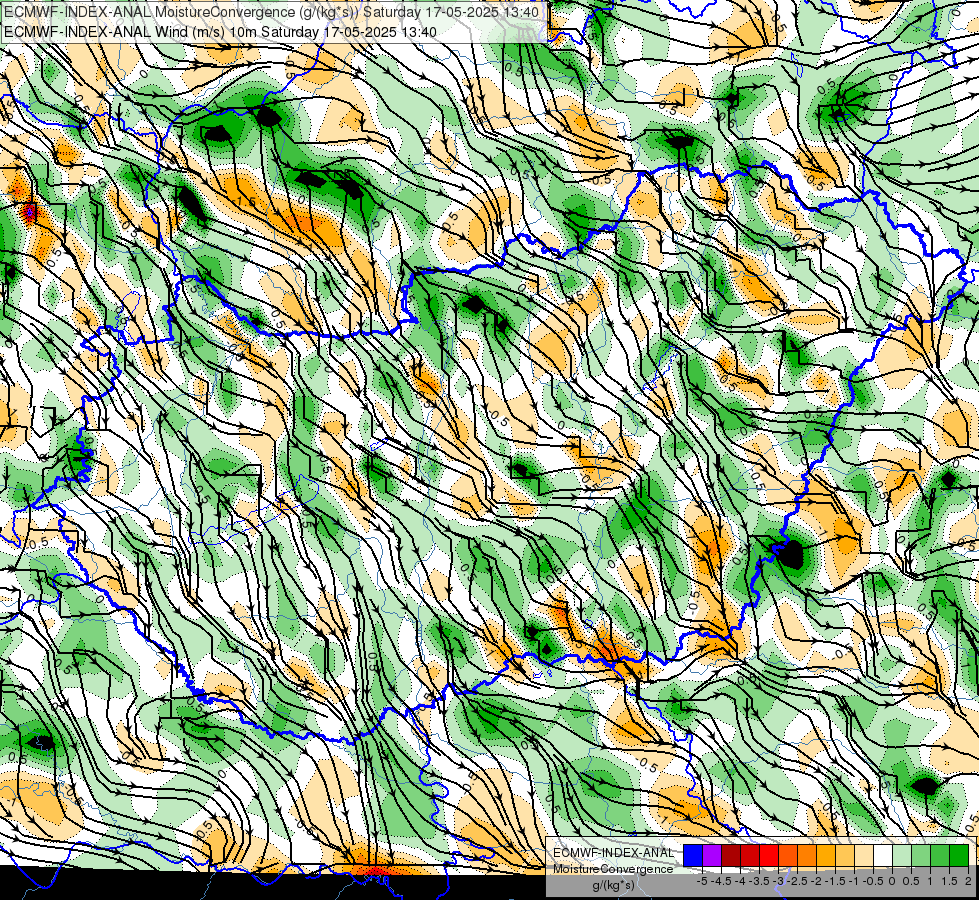Click the legend label ECMWF-INDEX-ANAL

(x=614, y=853)
